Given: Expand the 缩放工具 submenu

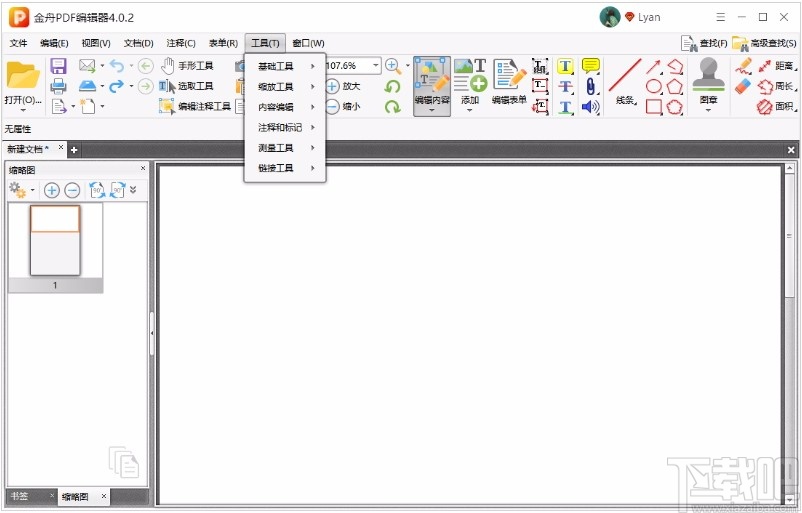Looking at the screenshot, I should click(x=285, y=86).
